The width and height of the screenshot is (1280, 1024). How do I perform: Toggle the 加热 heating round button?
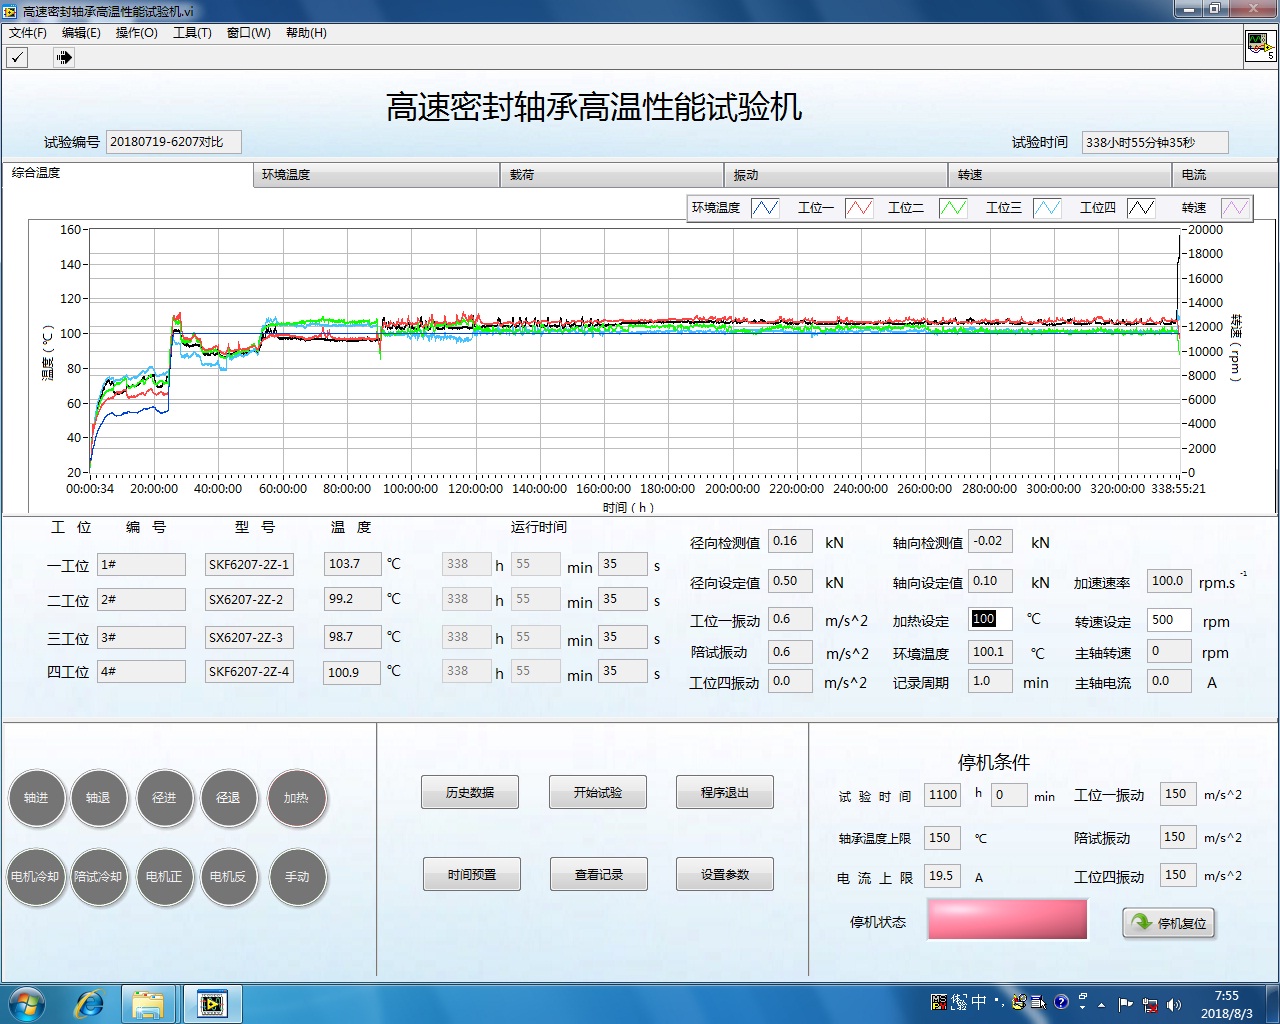(x=296, y=798)
